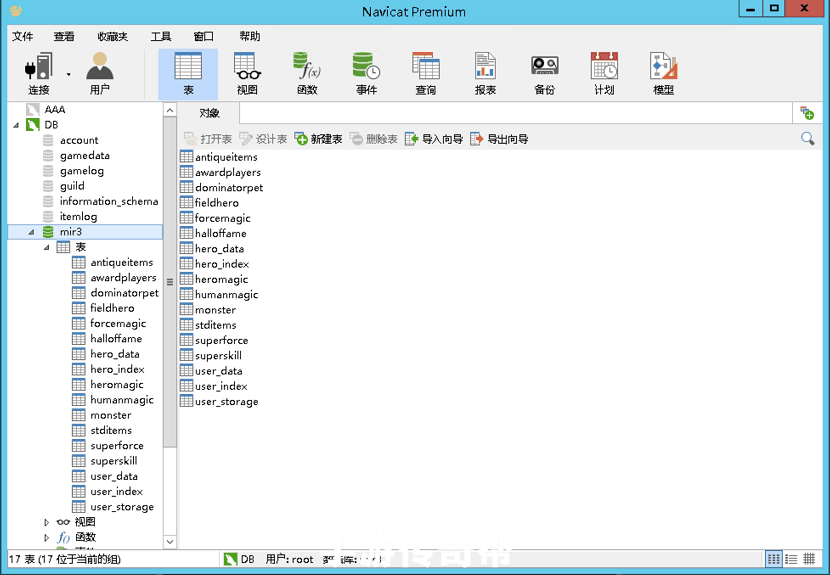Click 删除表 to delete table
This screenshot has width=830, height=575.
coord(374,139)
